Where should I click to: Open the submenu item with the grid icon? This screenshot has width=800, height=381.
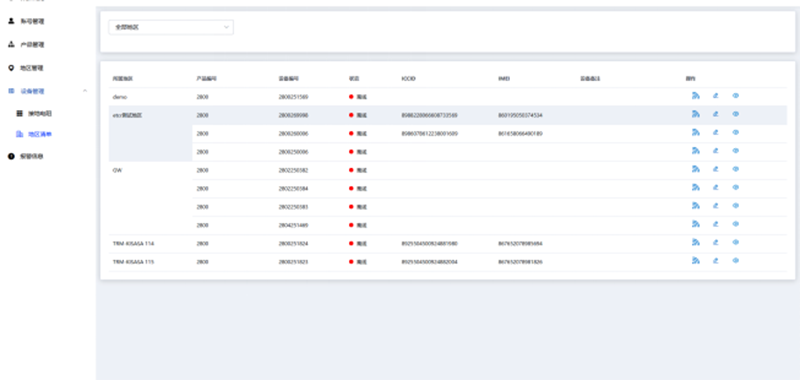point(34,113)
